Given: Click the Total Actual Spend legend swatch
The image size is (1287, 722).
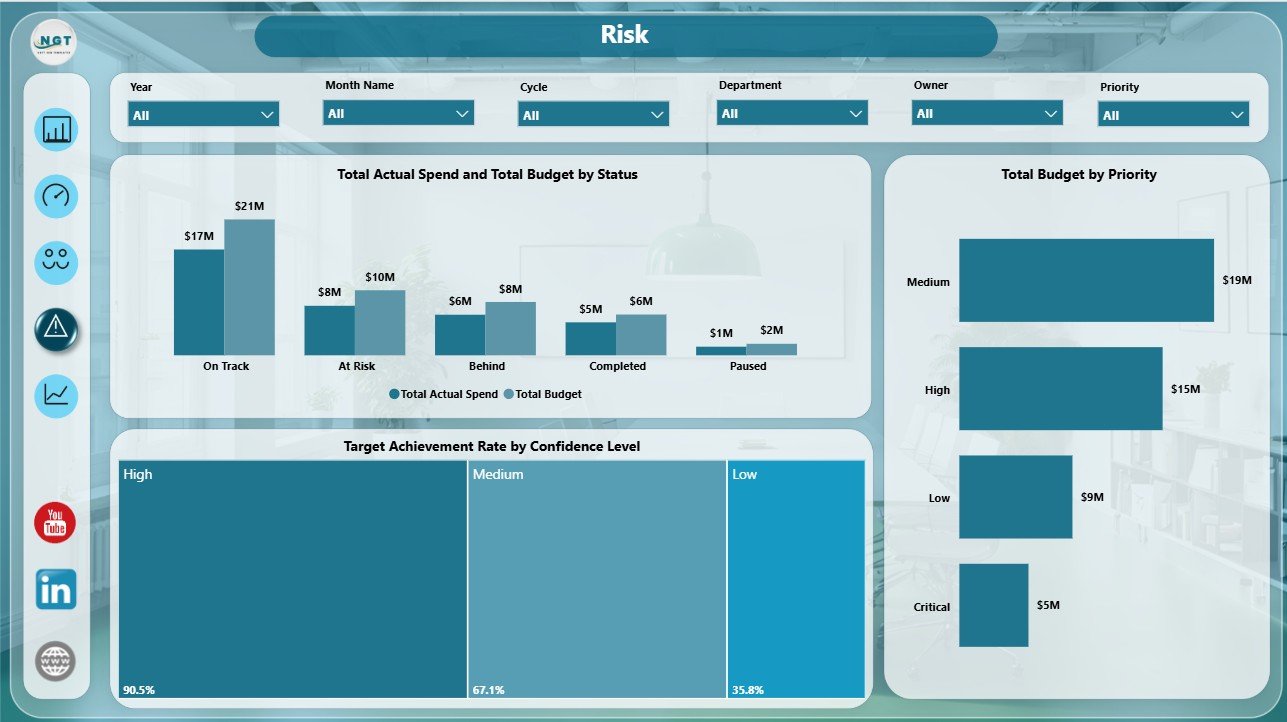Looking at the screenshot, I should tap(395, 395).
